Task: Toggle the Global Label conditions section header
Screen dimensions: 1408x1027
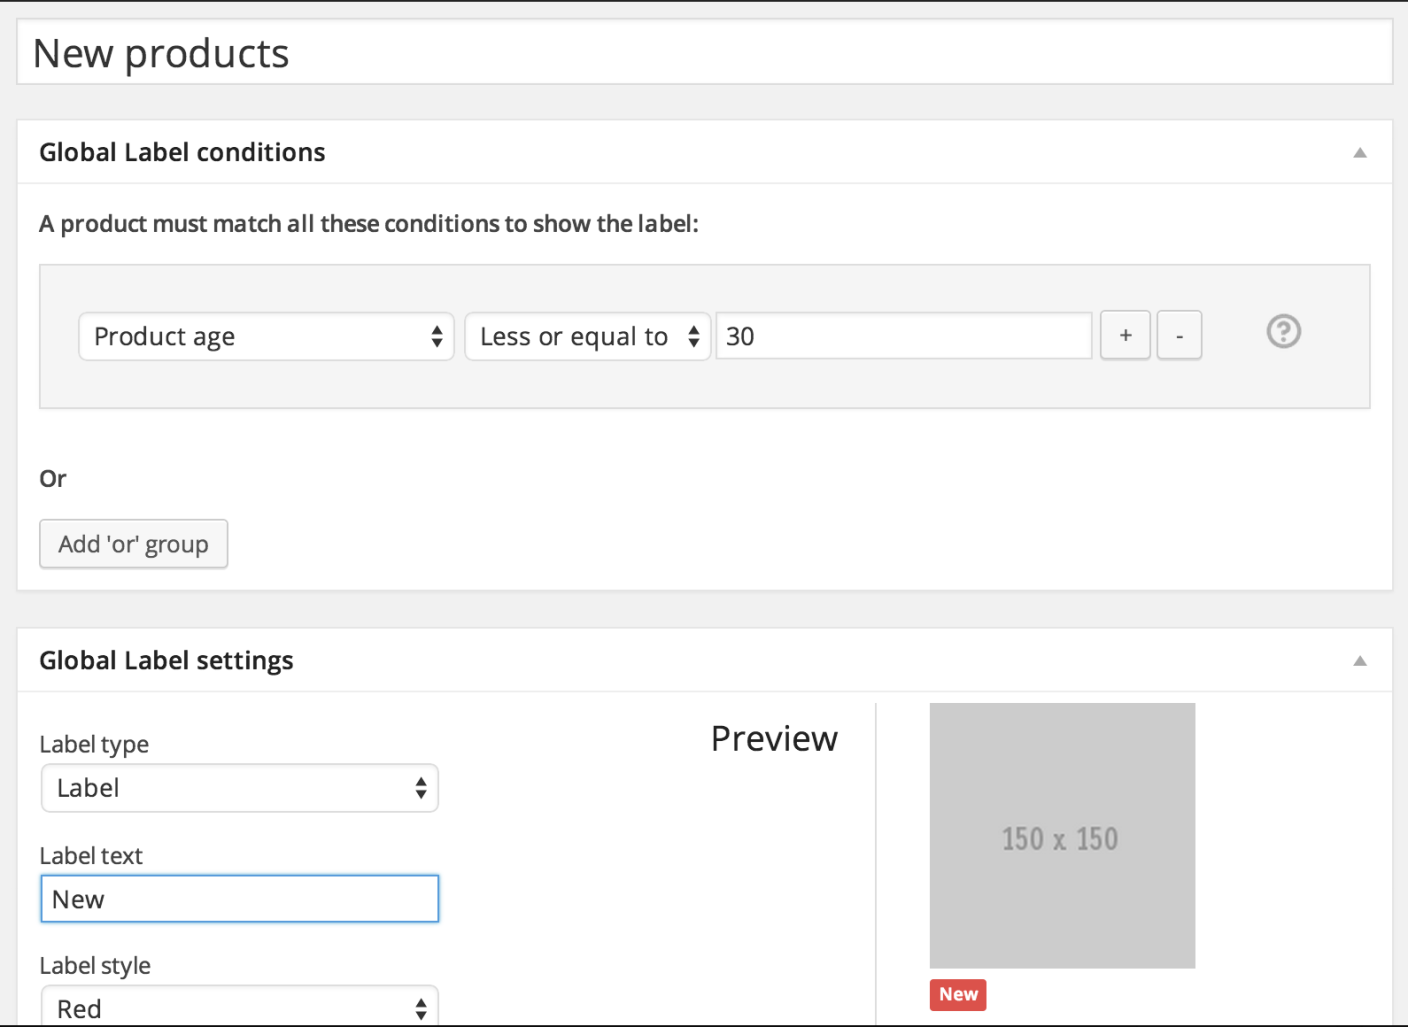Action: (x=182, y=152)
